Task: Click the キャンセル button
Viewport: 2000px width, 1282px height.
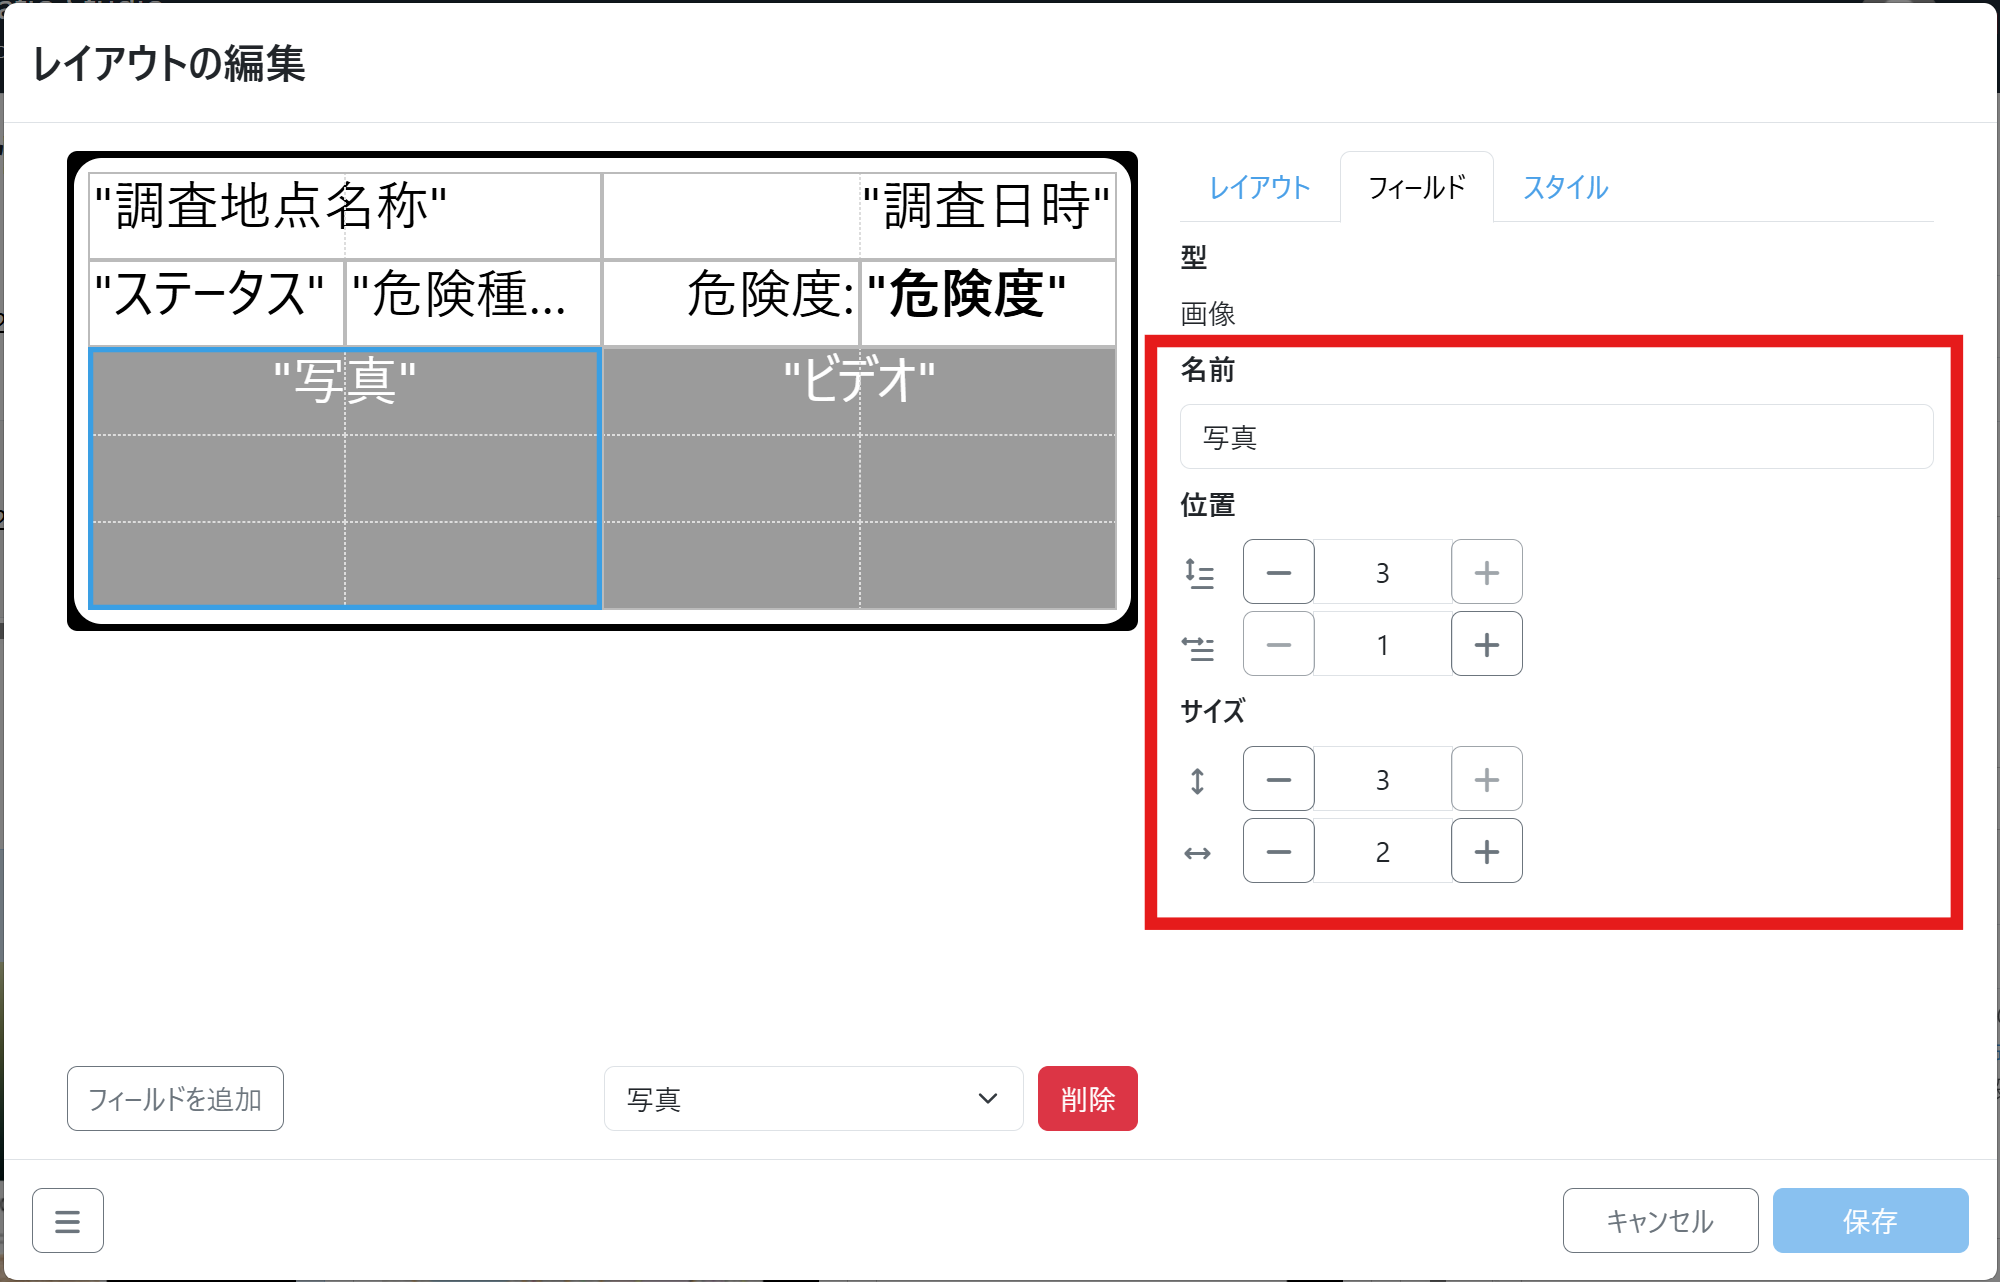Action: (1660, 1220)
